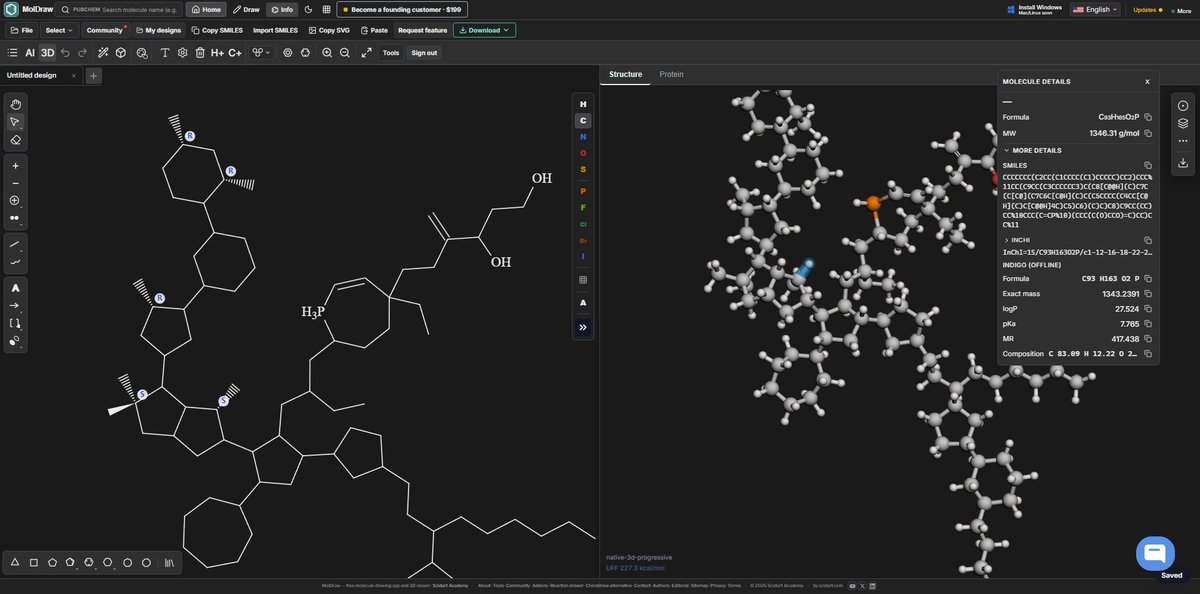Expand the element bar double chevron

pyautogui.click(x=583, y=327)
